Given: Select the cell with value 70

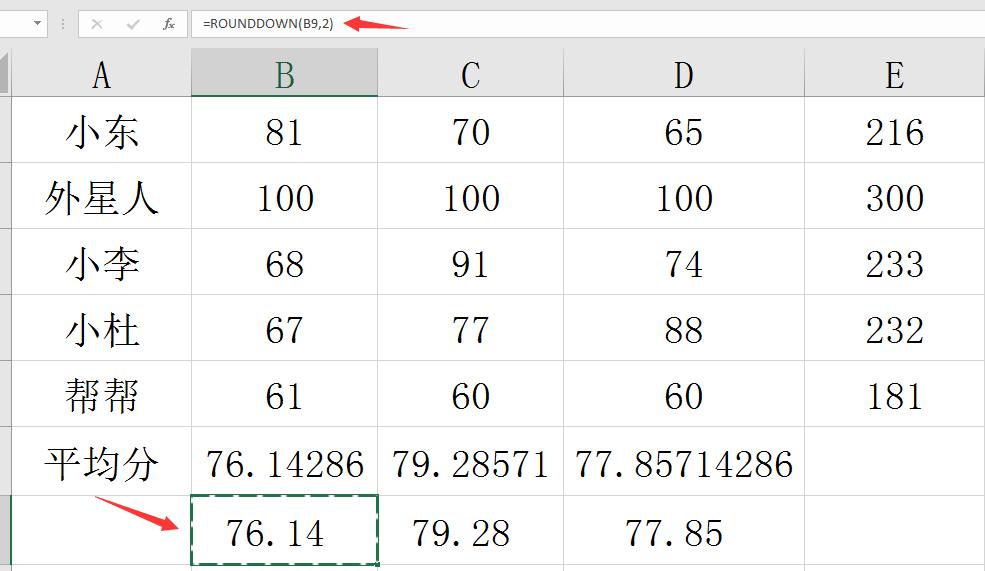Looking at the screenshot, I should click(471, 130).
